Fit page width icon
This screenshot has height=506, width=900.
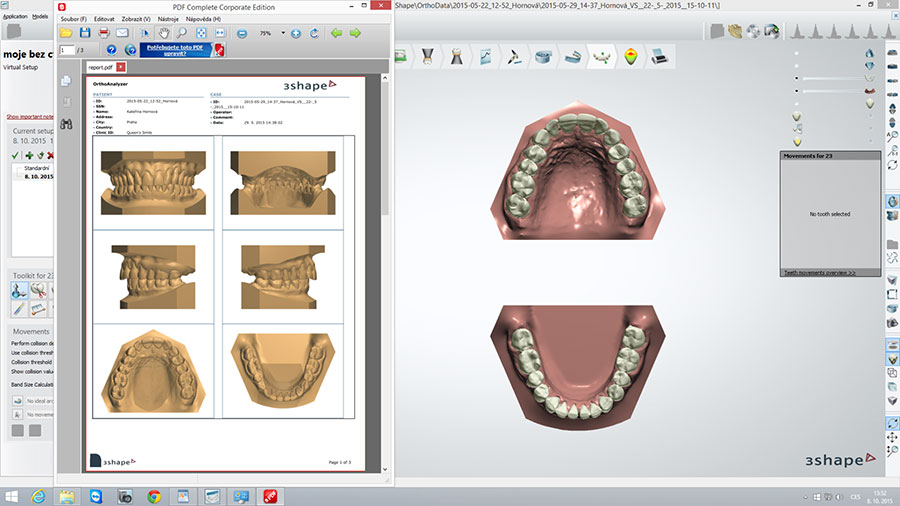220,33
